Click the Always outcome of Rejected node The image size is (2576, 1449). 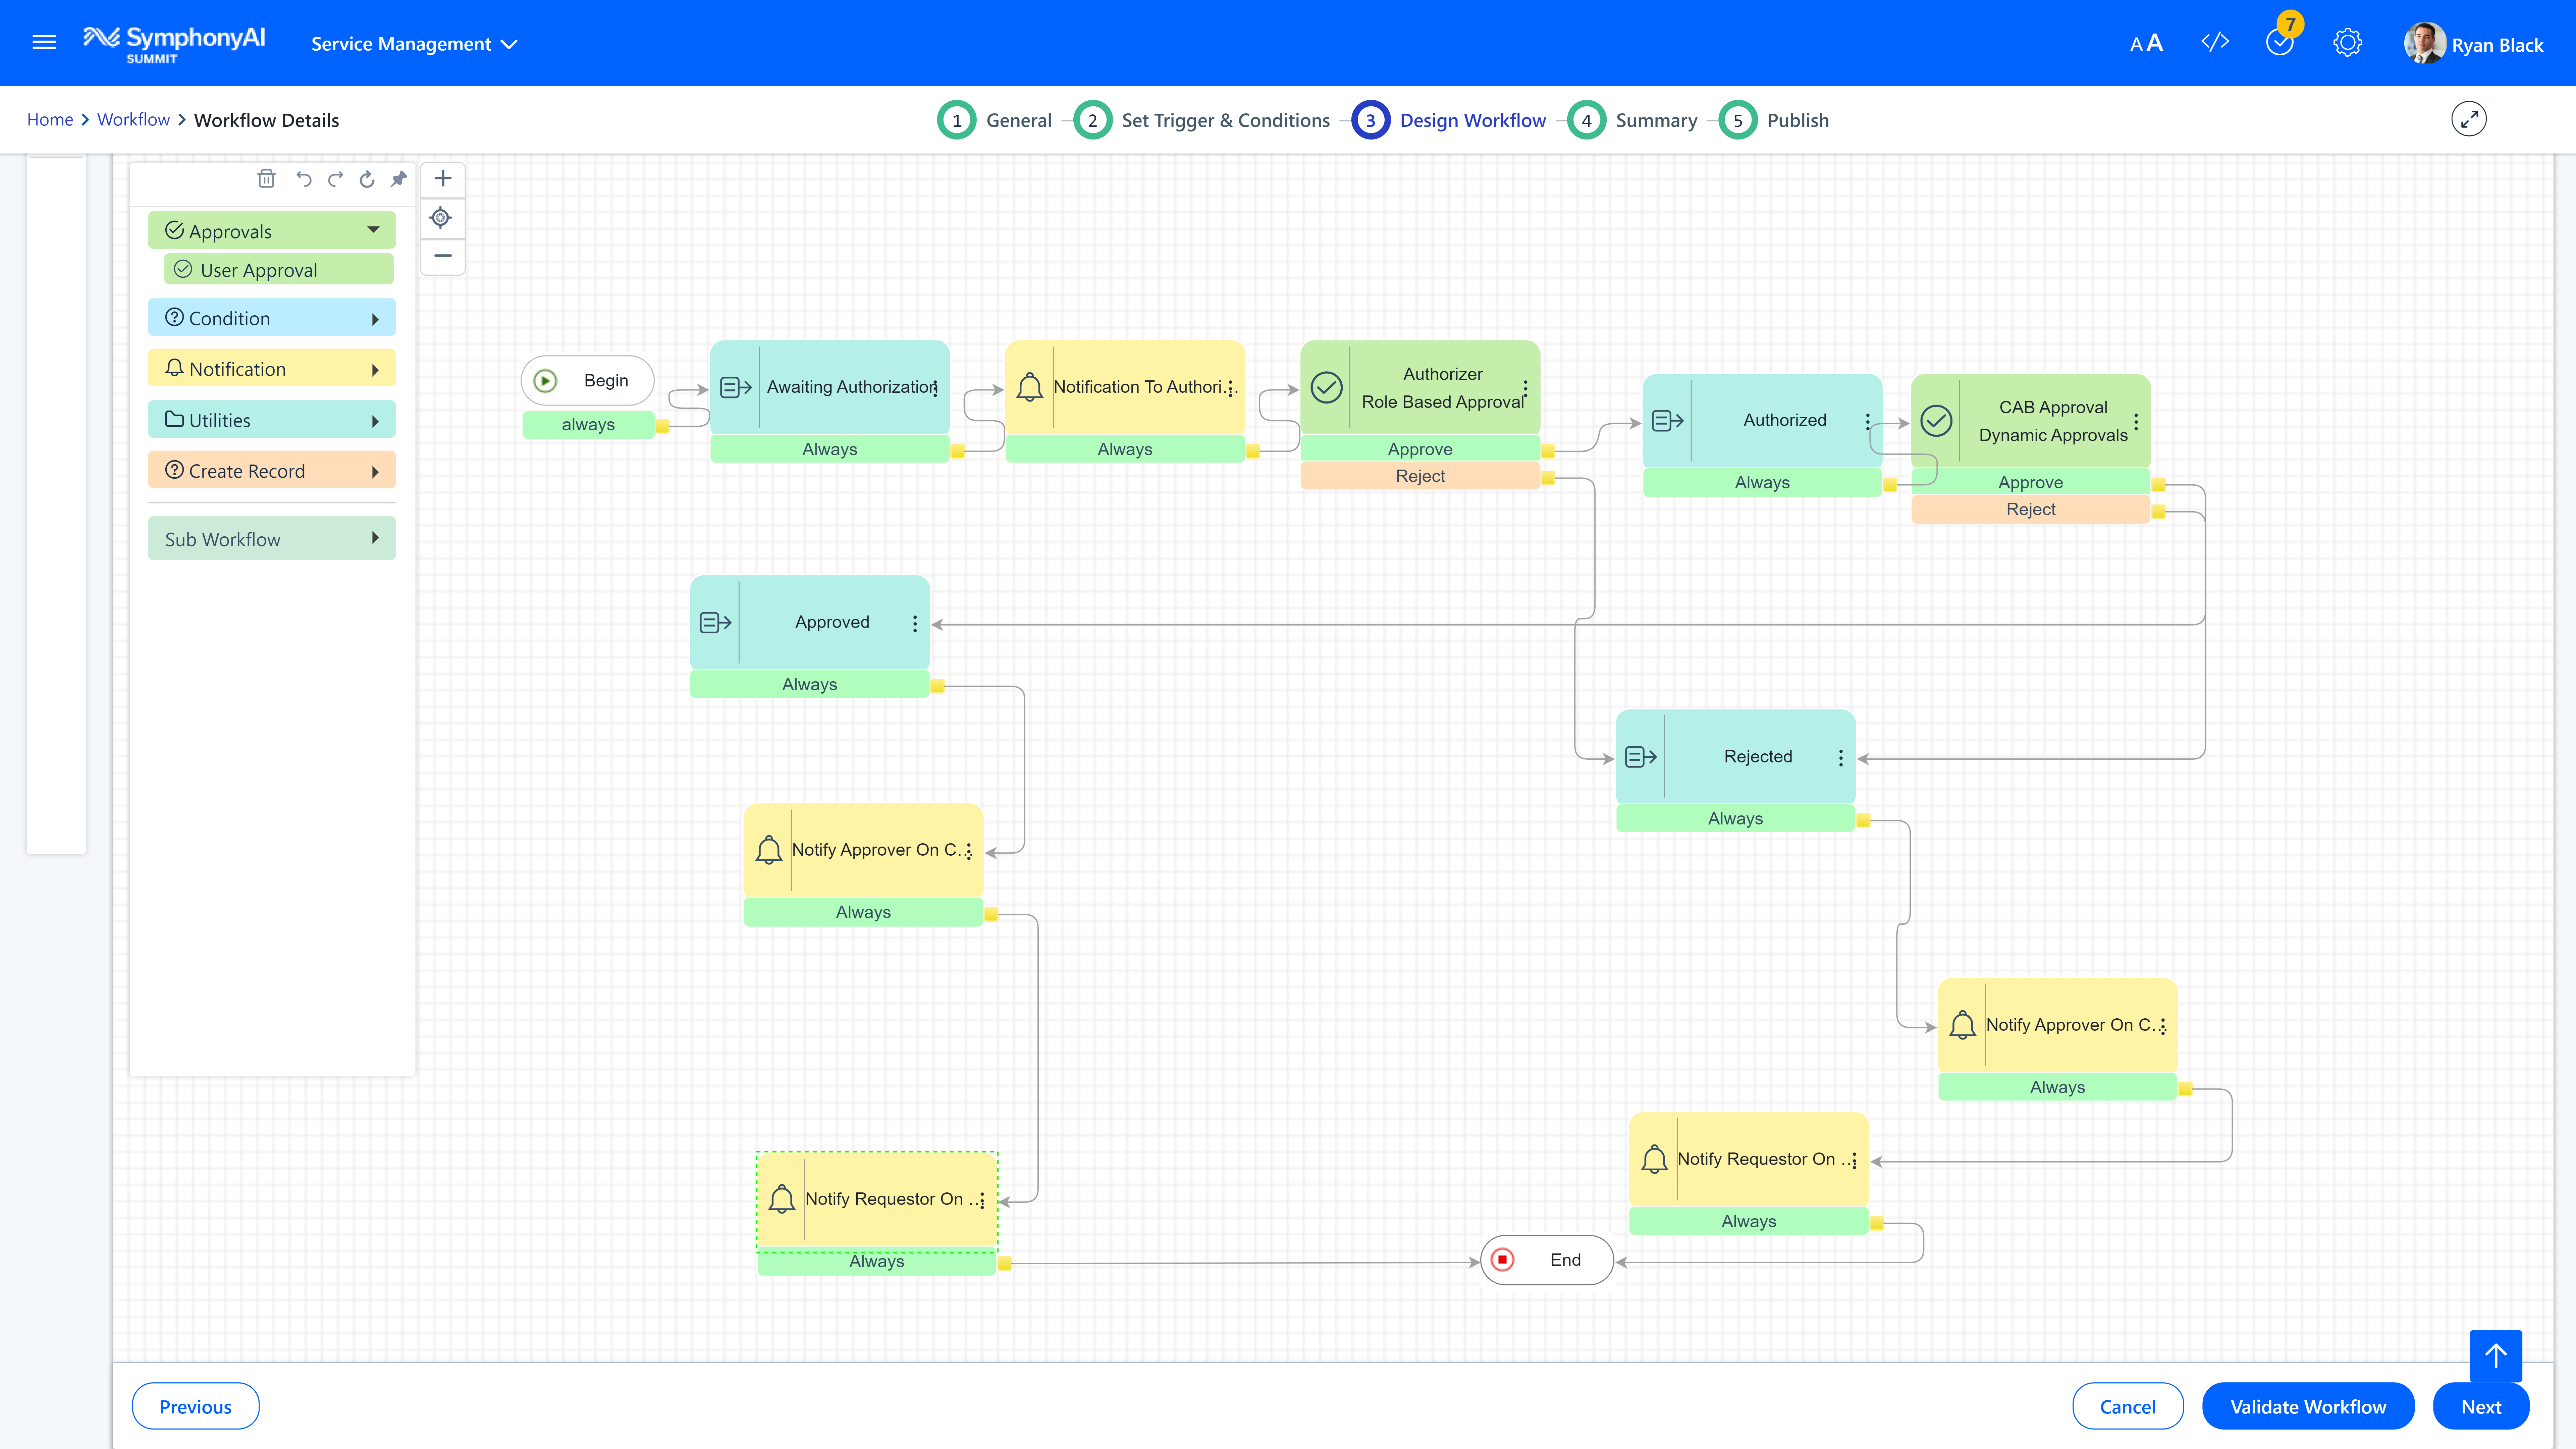1735,819
